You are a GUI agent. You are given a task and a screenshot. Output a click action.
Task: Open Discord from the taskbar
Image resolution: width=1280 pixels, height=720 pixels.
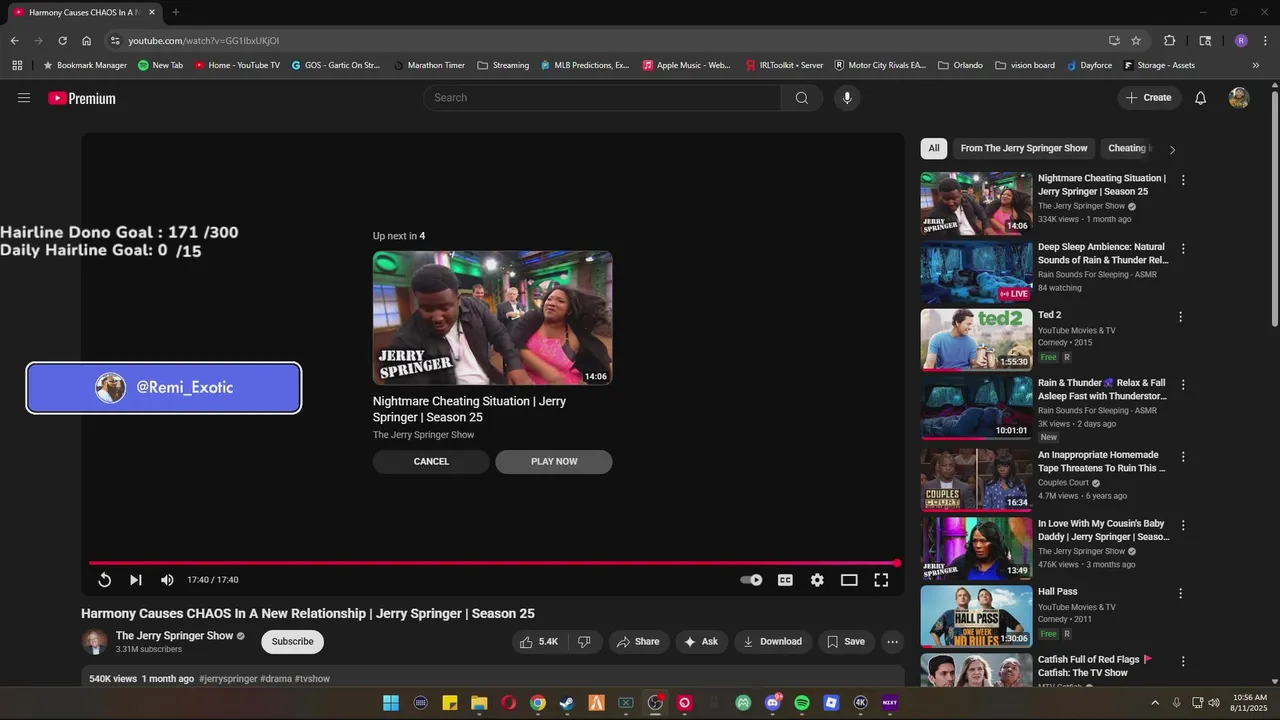click(772, 703)
